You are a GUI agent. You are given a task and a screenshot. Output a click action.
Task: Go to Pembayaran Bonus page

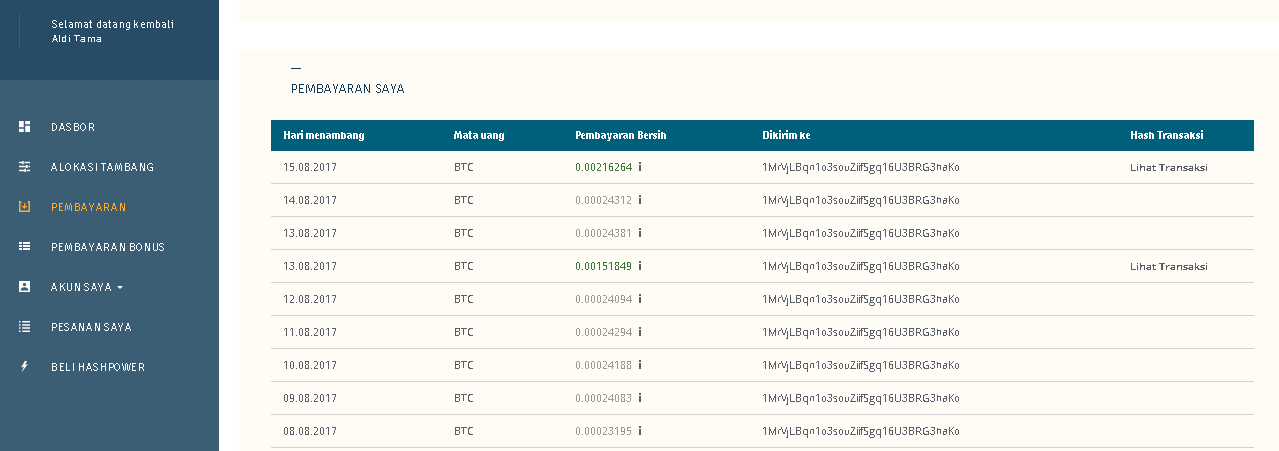[x=108, y=247]
